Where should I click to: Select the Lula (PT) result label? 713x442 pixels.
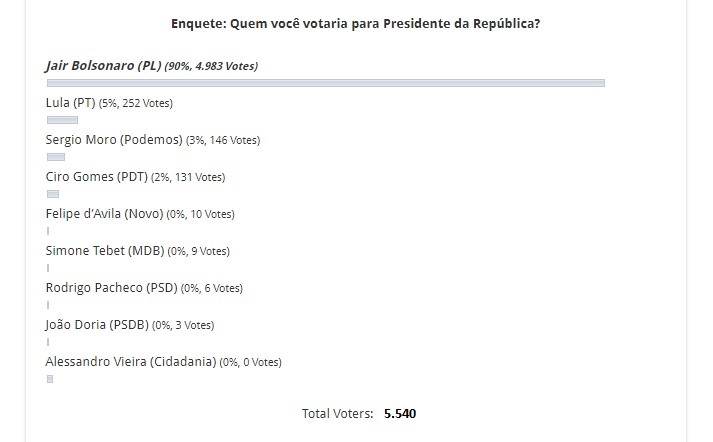pos(71,103)
